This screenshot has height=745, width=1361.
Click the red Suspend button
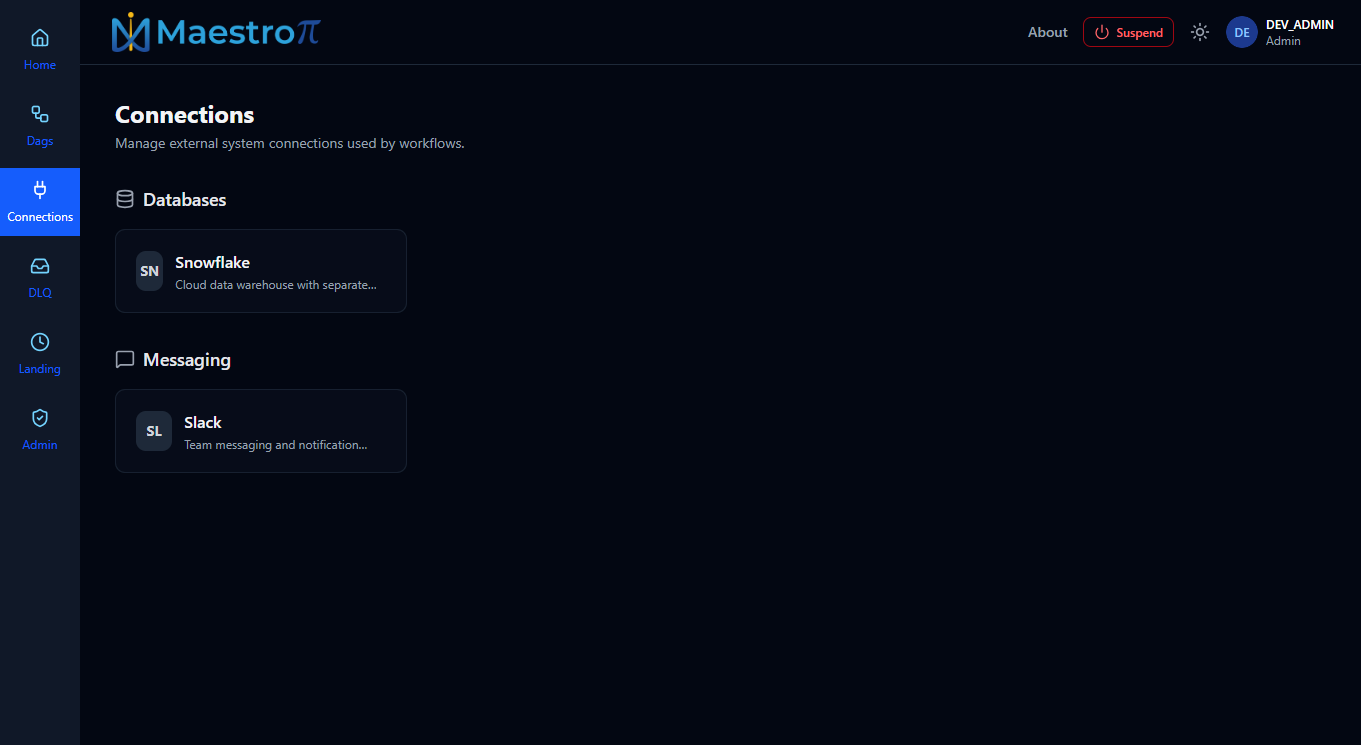coord(1128,32)
